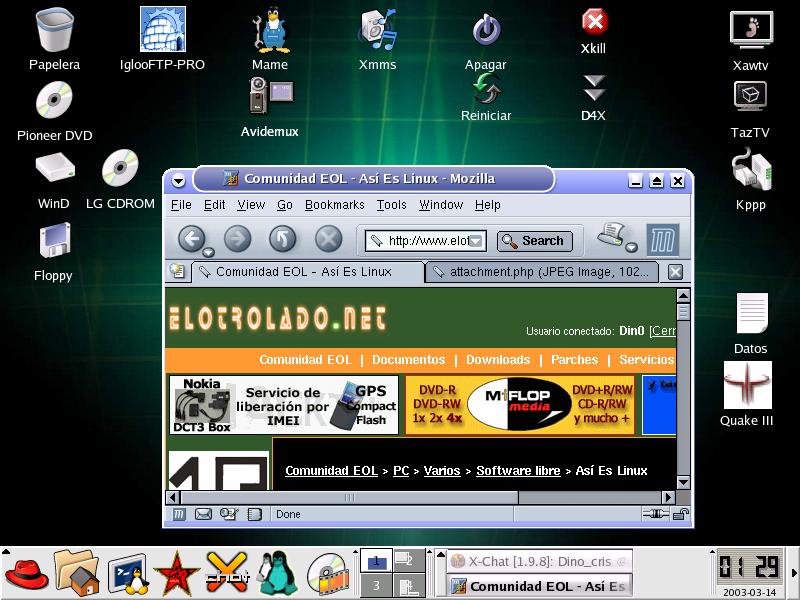Click the Apagar power icon

486,30
